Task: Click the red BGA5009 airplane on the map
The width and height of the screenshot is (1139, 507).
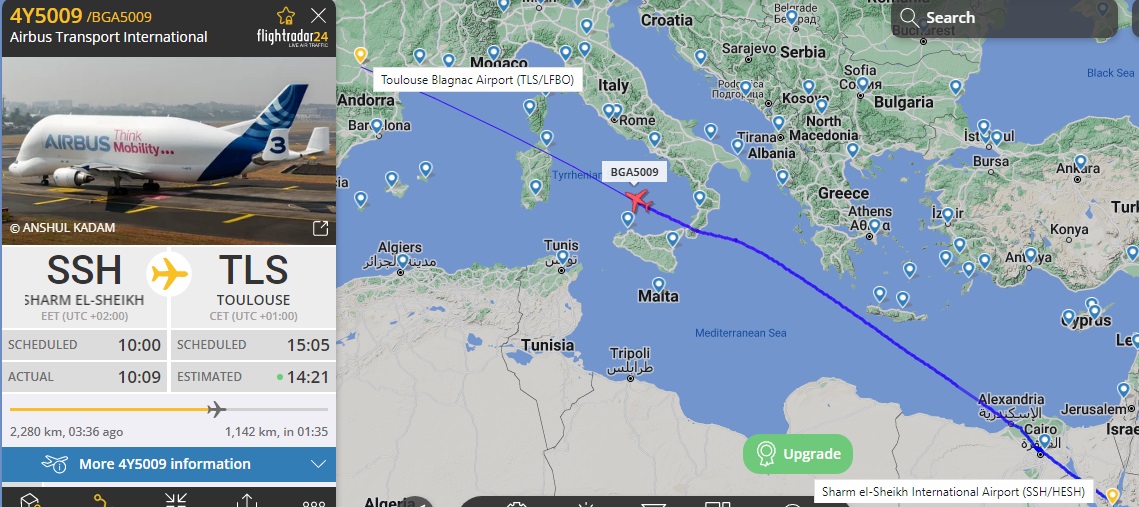Action: pyautogui.click(x=639, y=199)
